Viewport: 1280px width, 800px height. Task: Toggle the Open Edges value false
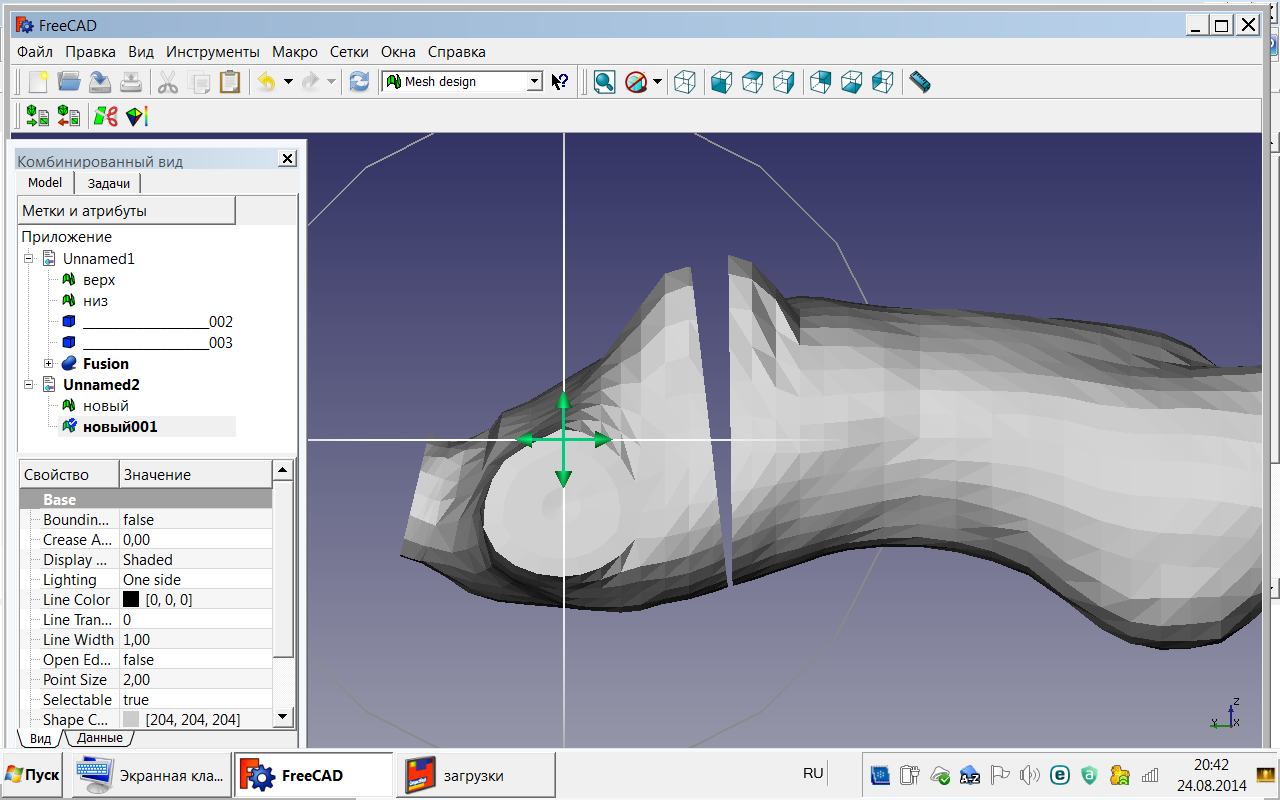coord(138,660)
